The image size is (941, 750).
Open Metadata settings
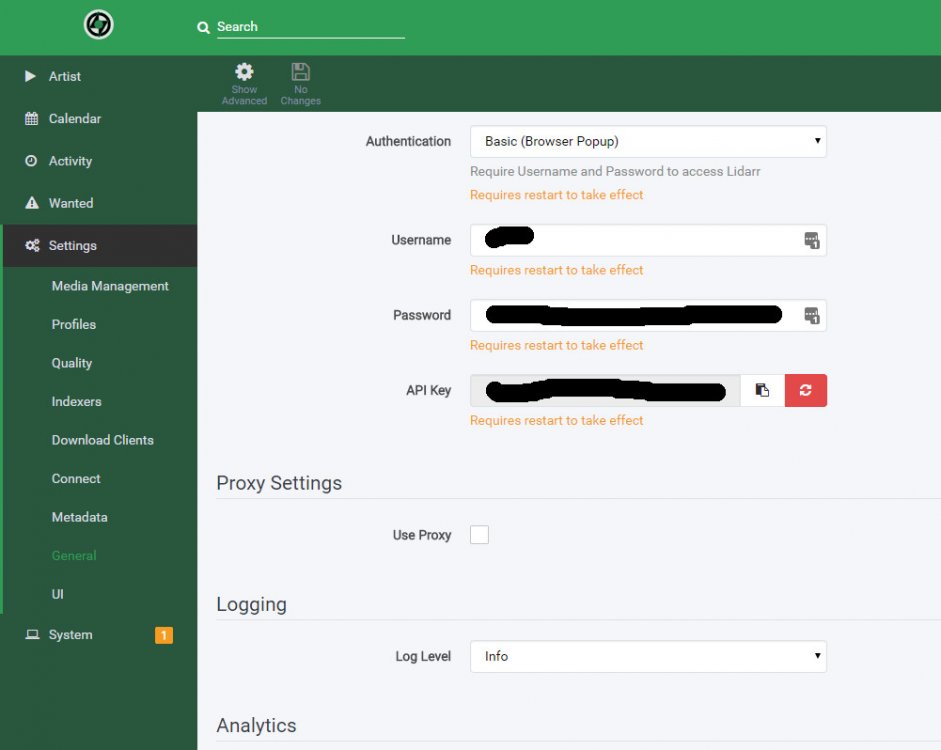[79, 517]
